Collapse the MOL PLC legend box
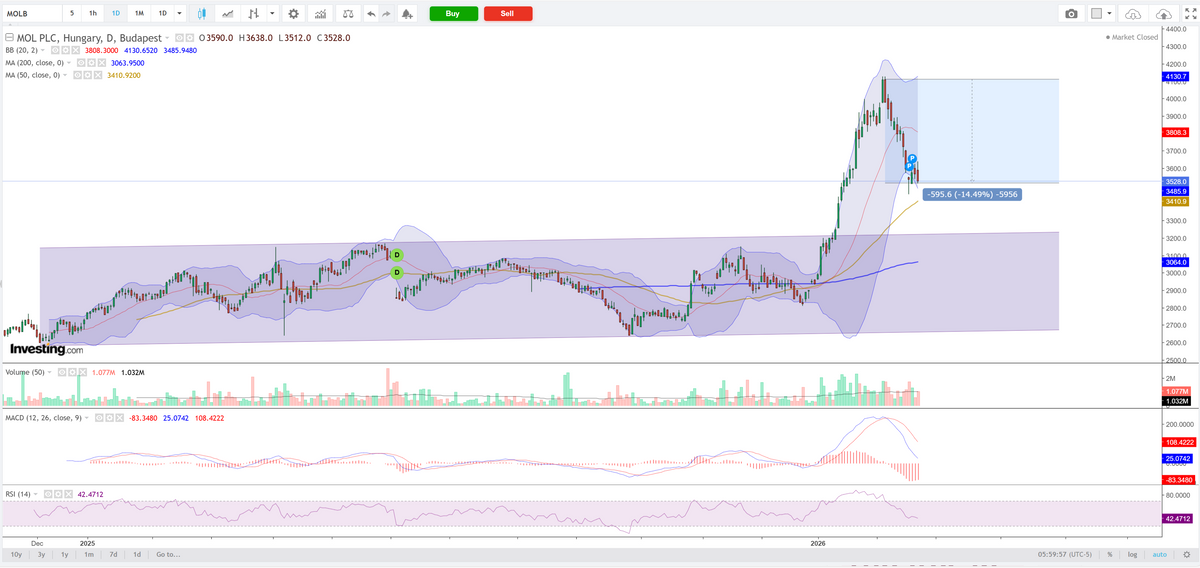This screenshot has height=568, width=1200. click(x=9, y=38)
